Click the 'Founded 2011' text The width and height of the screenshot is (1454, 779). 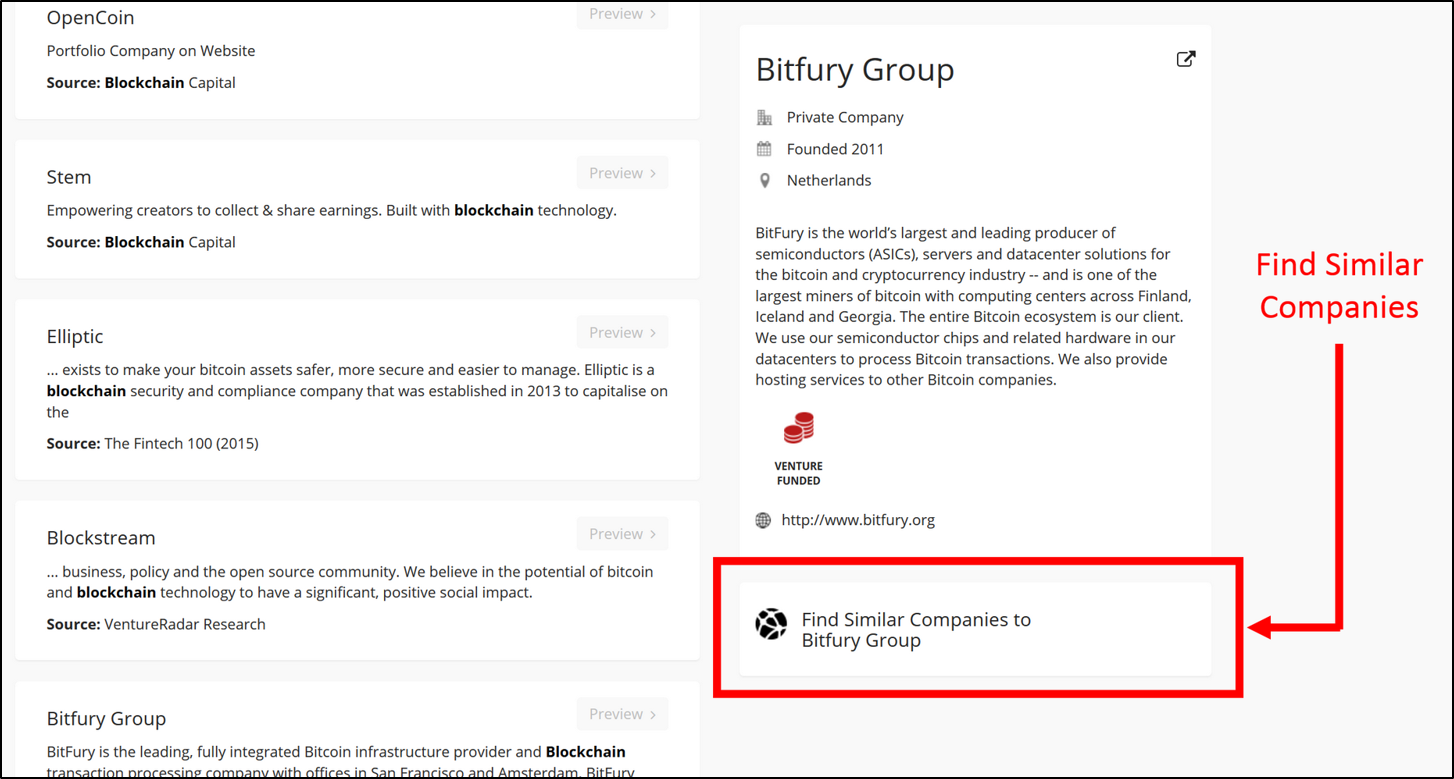[835, 149]
